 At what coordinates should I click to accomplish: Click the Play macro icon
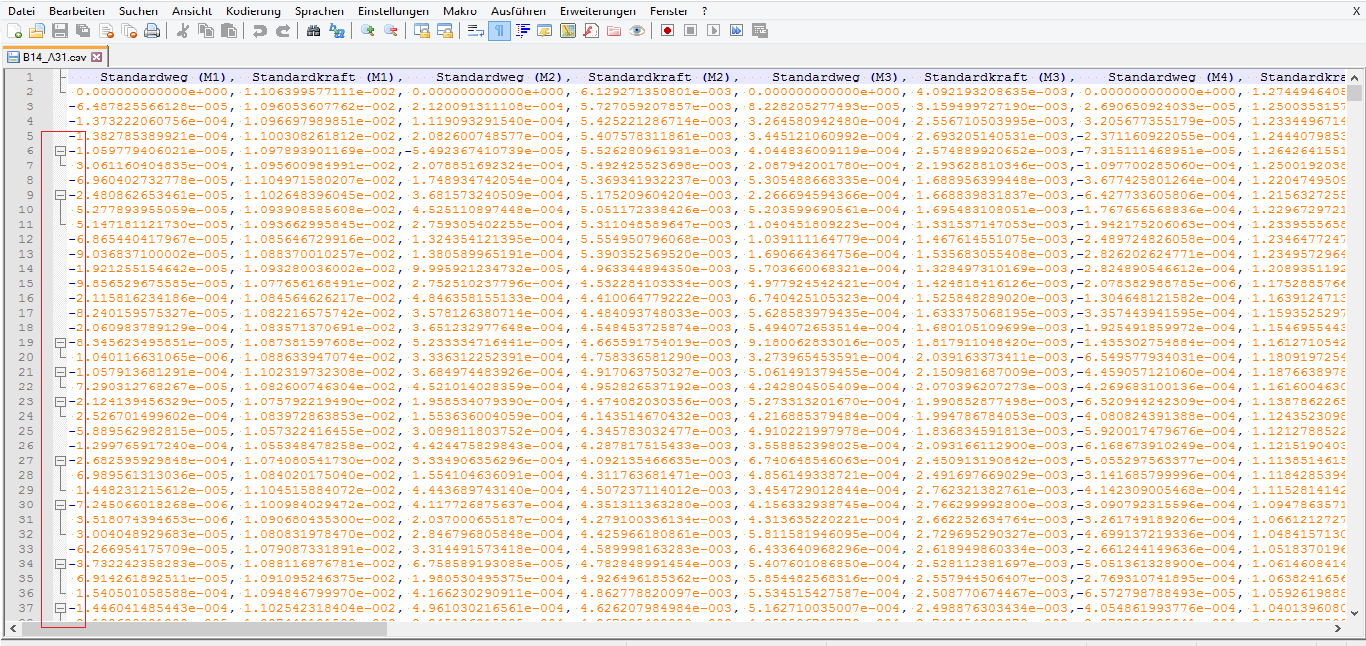(713, 31)
